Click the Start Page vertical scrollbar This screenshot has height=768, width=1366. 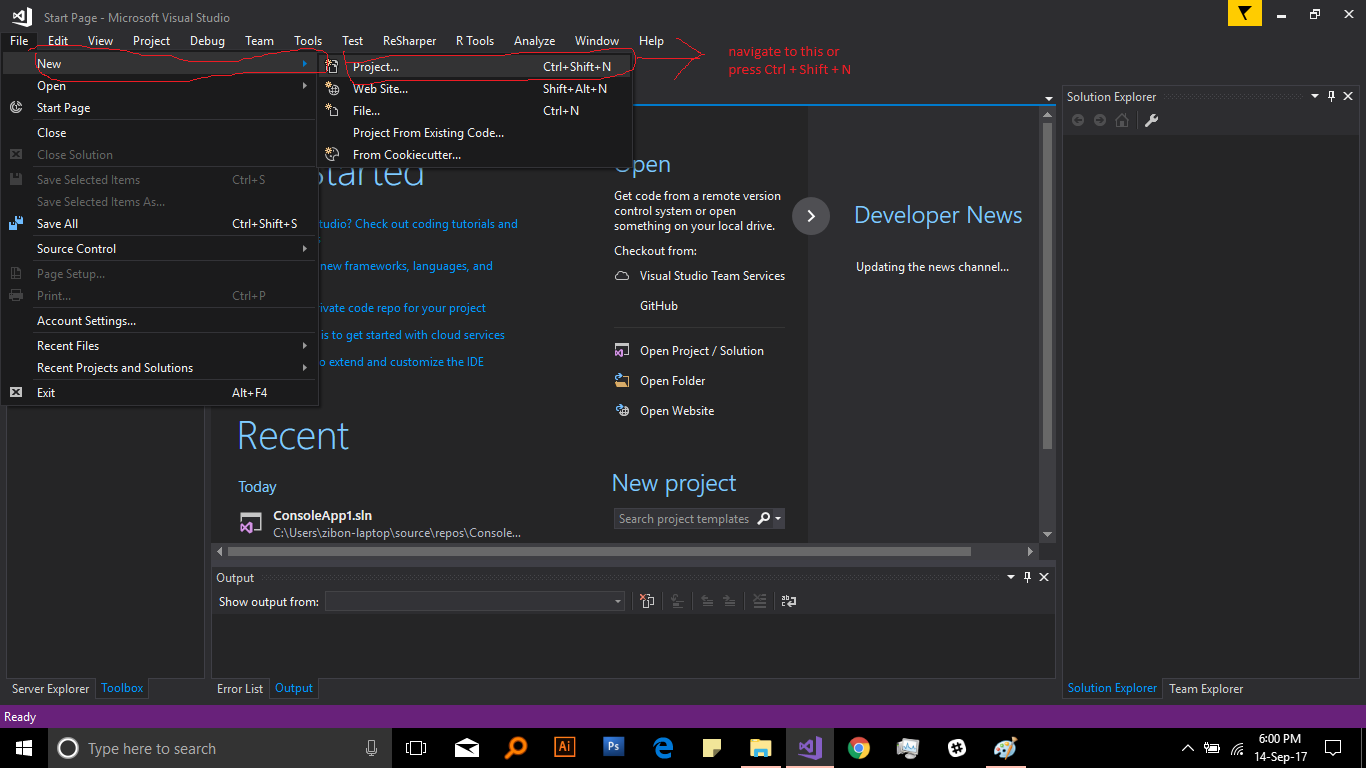(1048, 285)
